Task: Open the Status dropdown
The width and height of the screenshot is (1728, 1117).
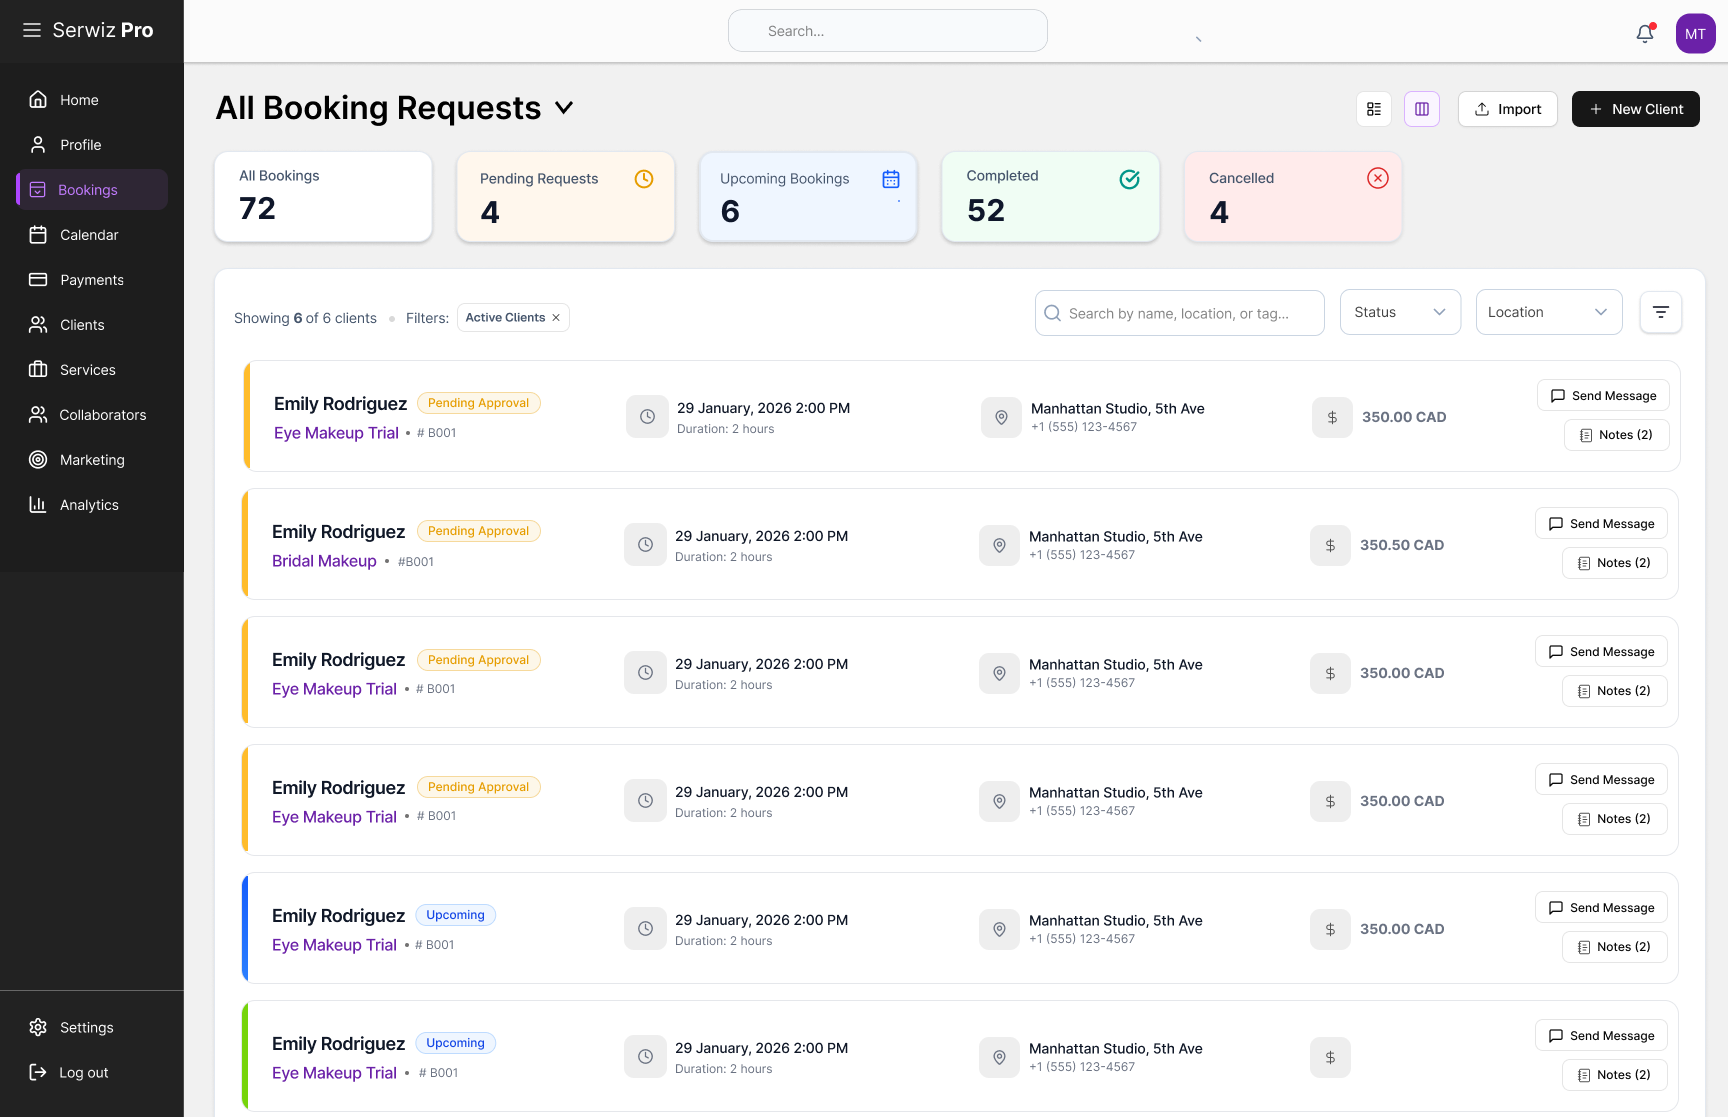Action: (x=1400, y=312)
